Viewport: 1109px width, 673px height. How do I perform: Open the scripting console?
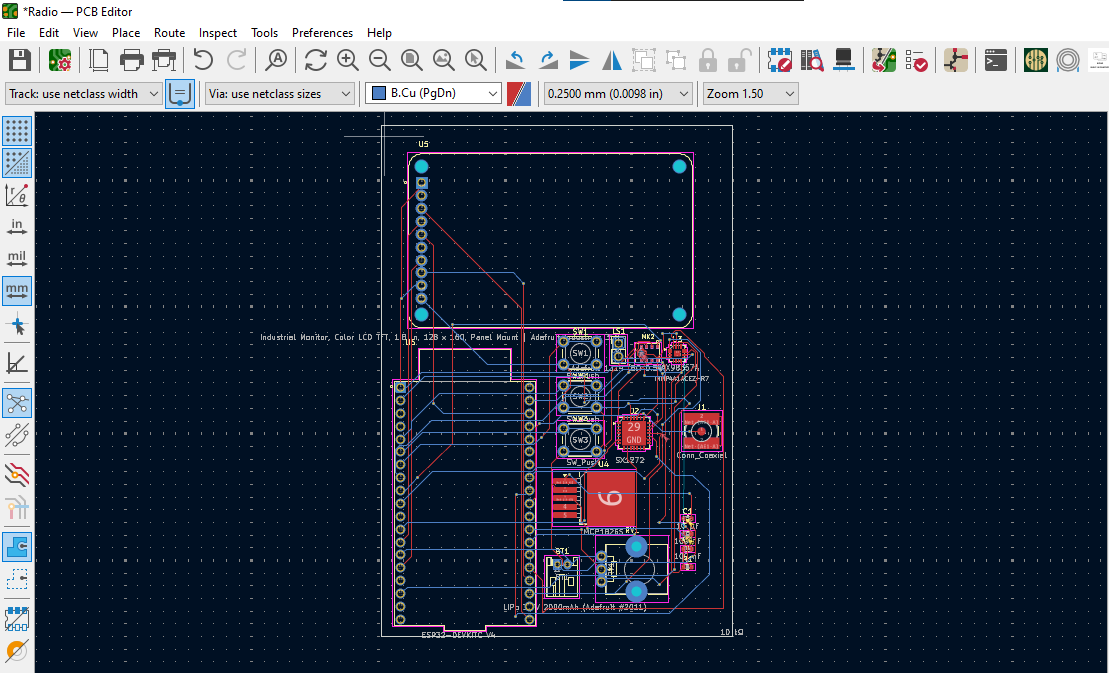pos(996,60)
